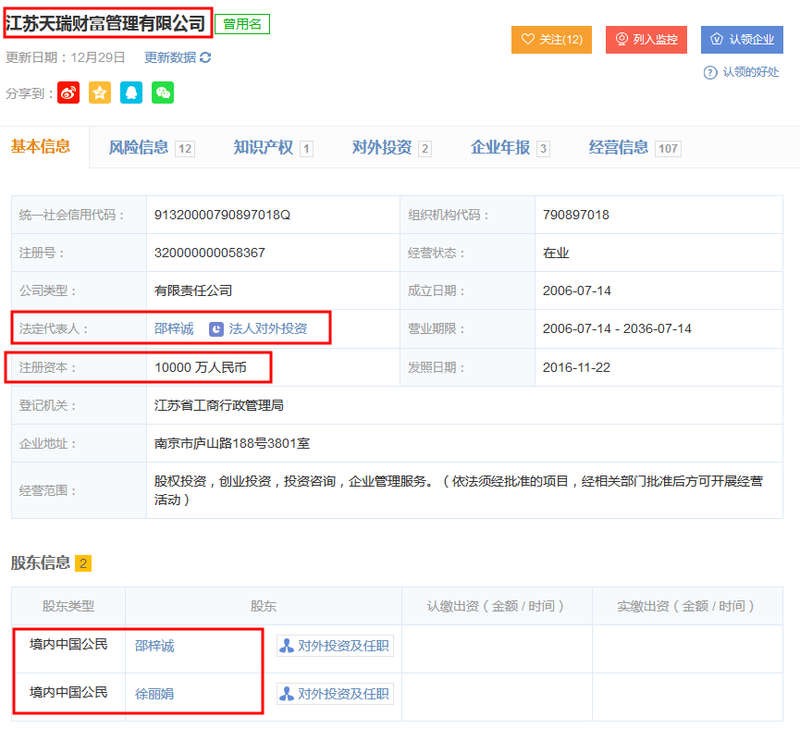The width and height of the screenshot is (800, 729).
Task: Share to QQ via blue penguin icon
Action: coord(131,93)
